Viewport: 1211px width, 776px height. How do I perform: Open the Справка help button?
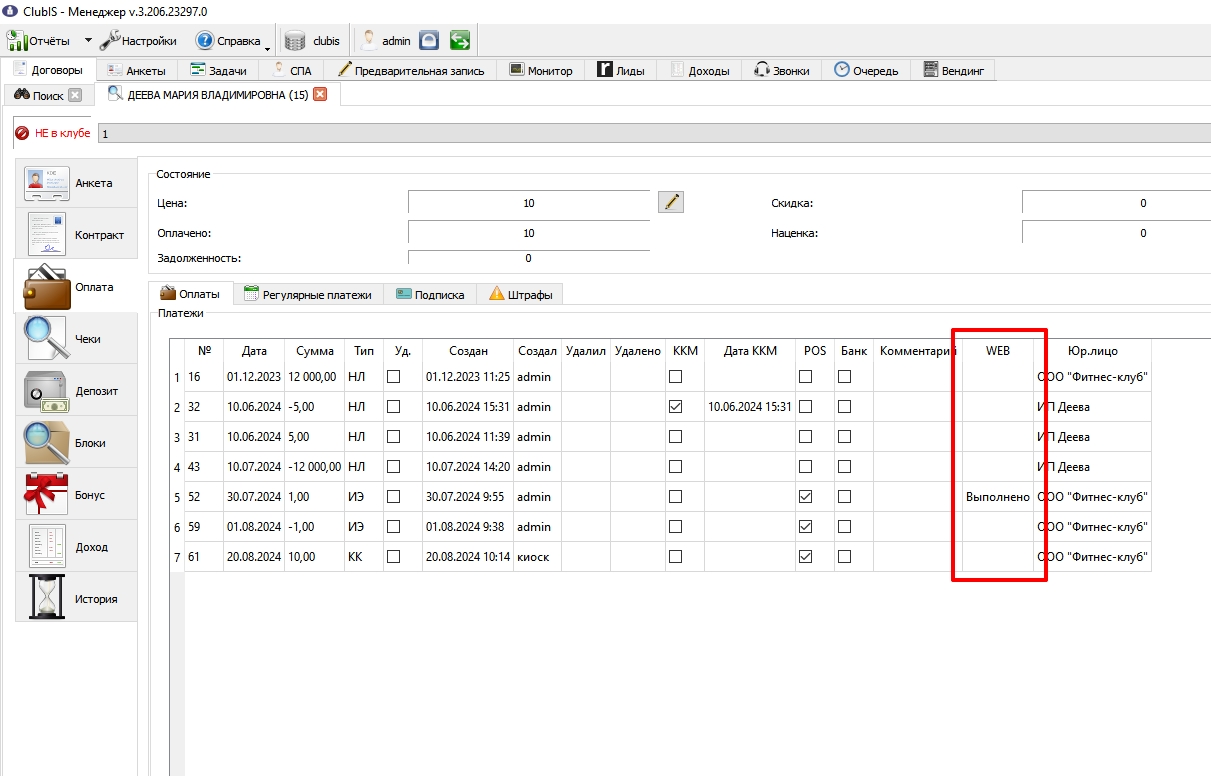click(228, 41)
